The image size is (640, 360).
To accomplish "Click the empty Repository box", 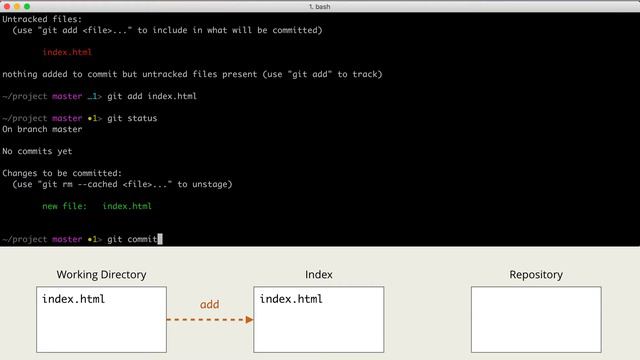I will pyautogui.click(x=536, y=320).
